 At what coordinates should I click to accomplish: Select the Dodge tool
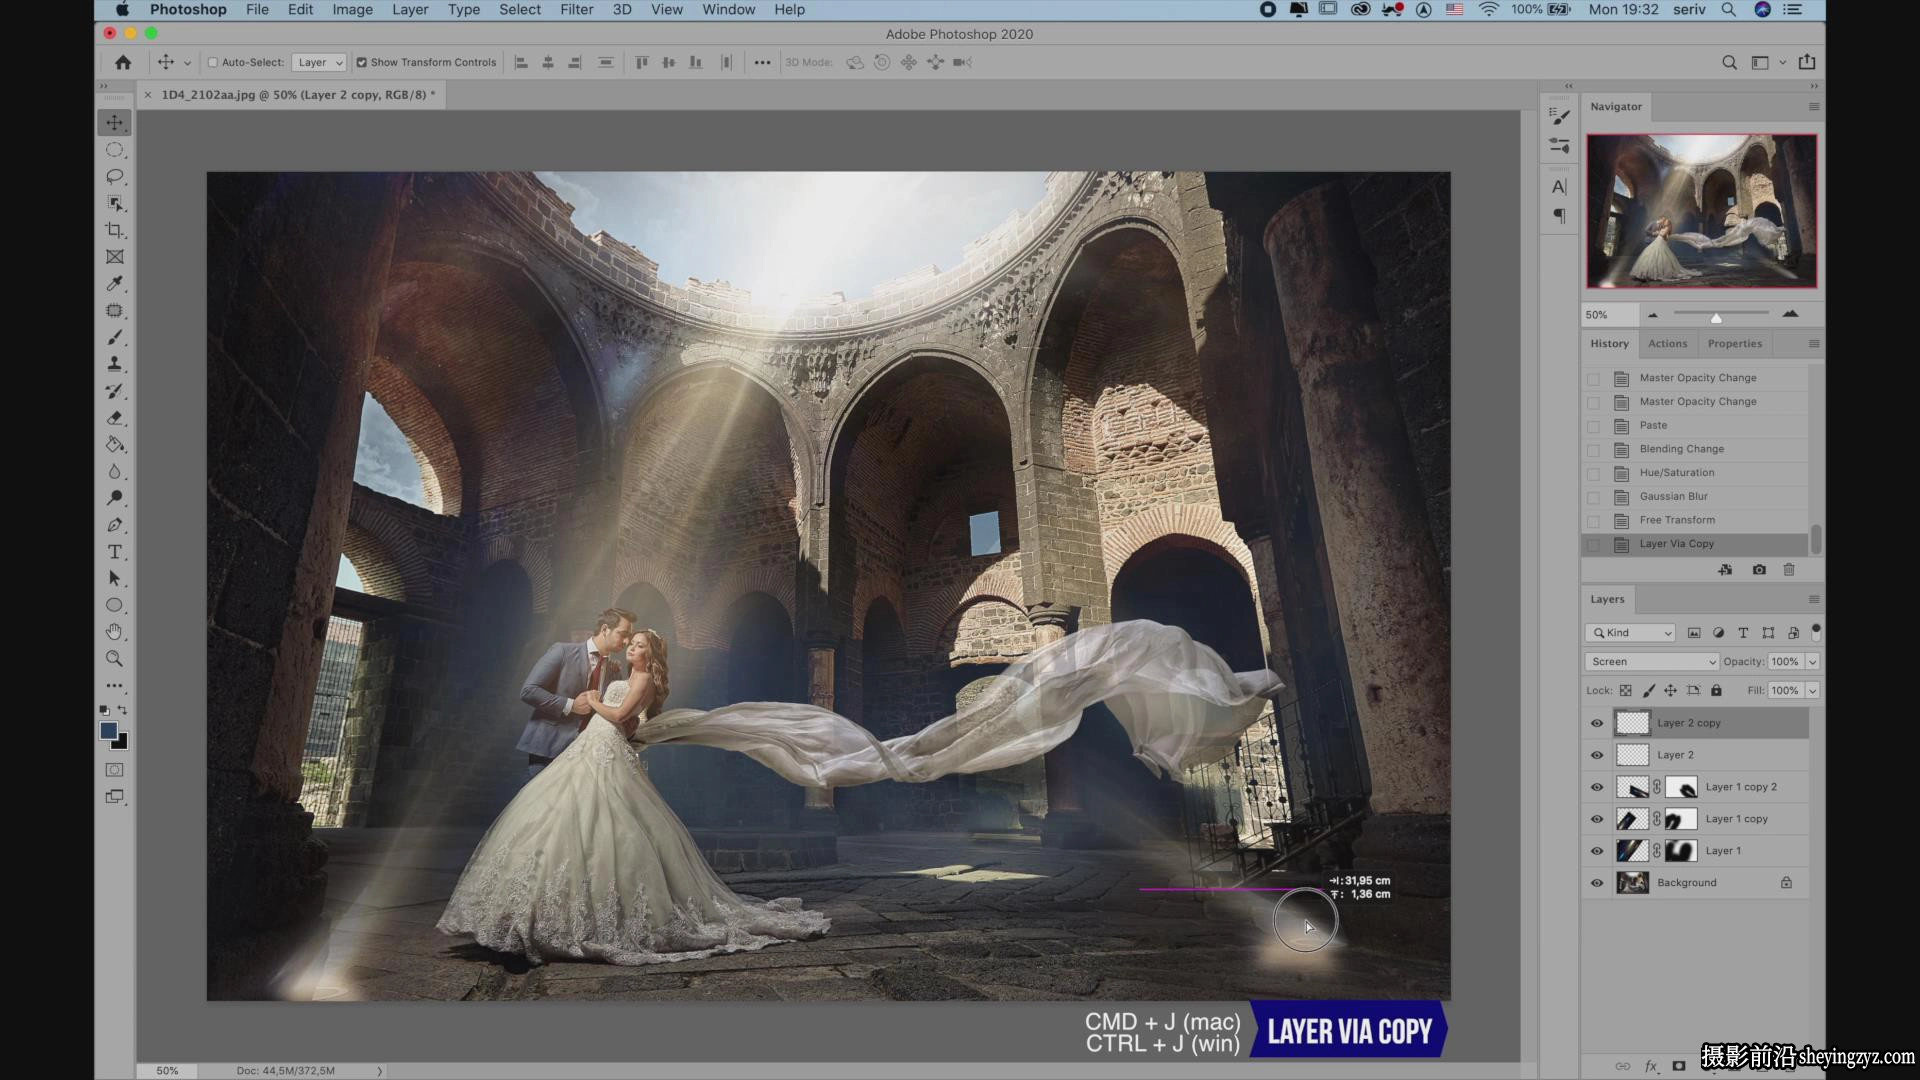point(115,498)
